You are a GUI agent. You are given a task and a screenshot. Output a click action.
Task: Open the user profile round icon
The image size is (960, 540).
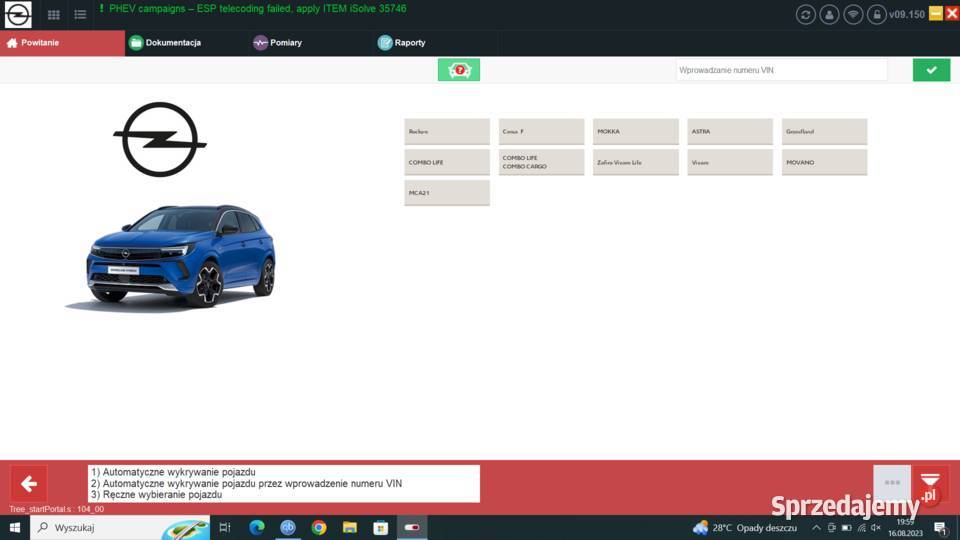[x=829, y=15]
